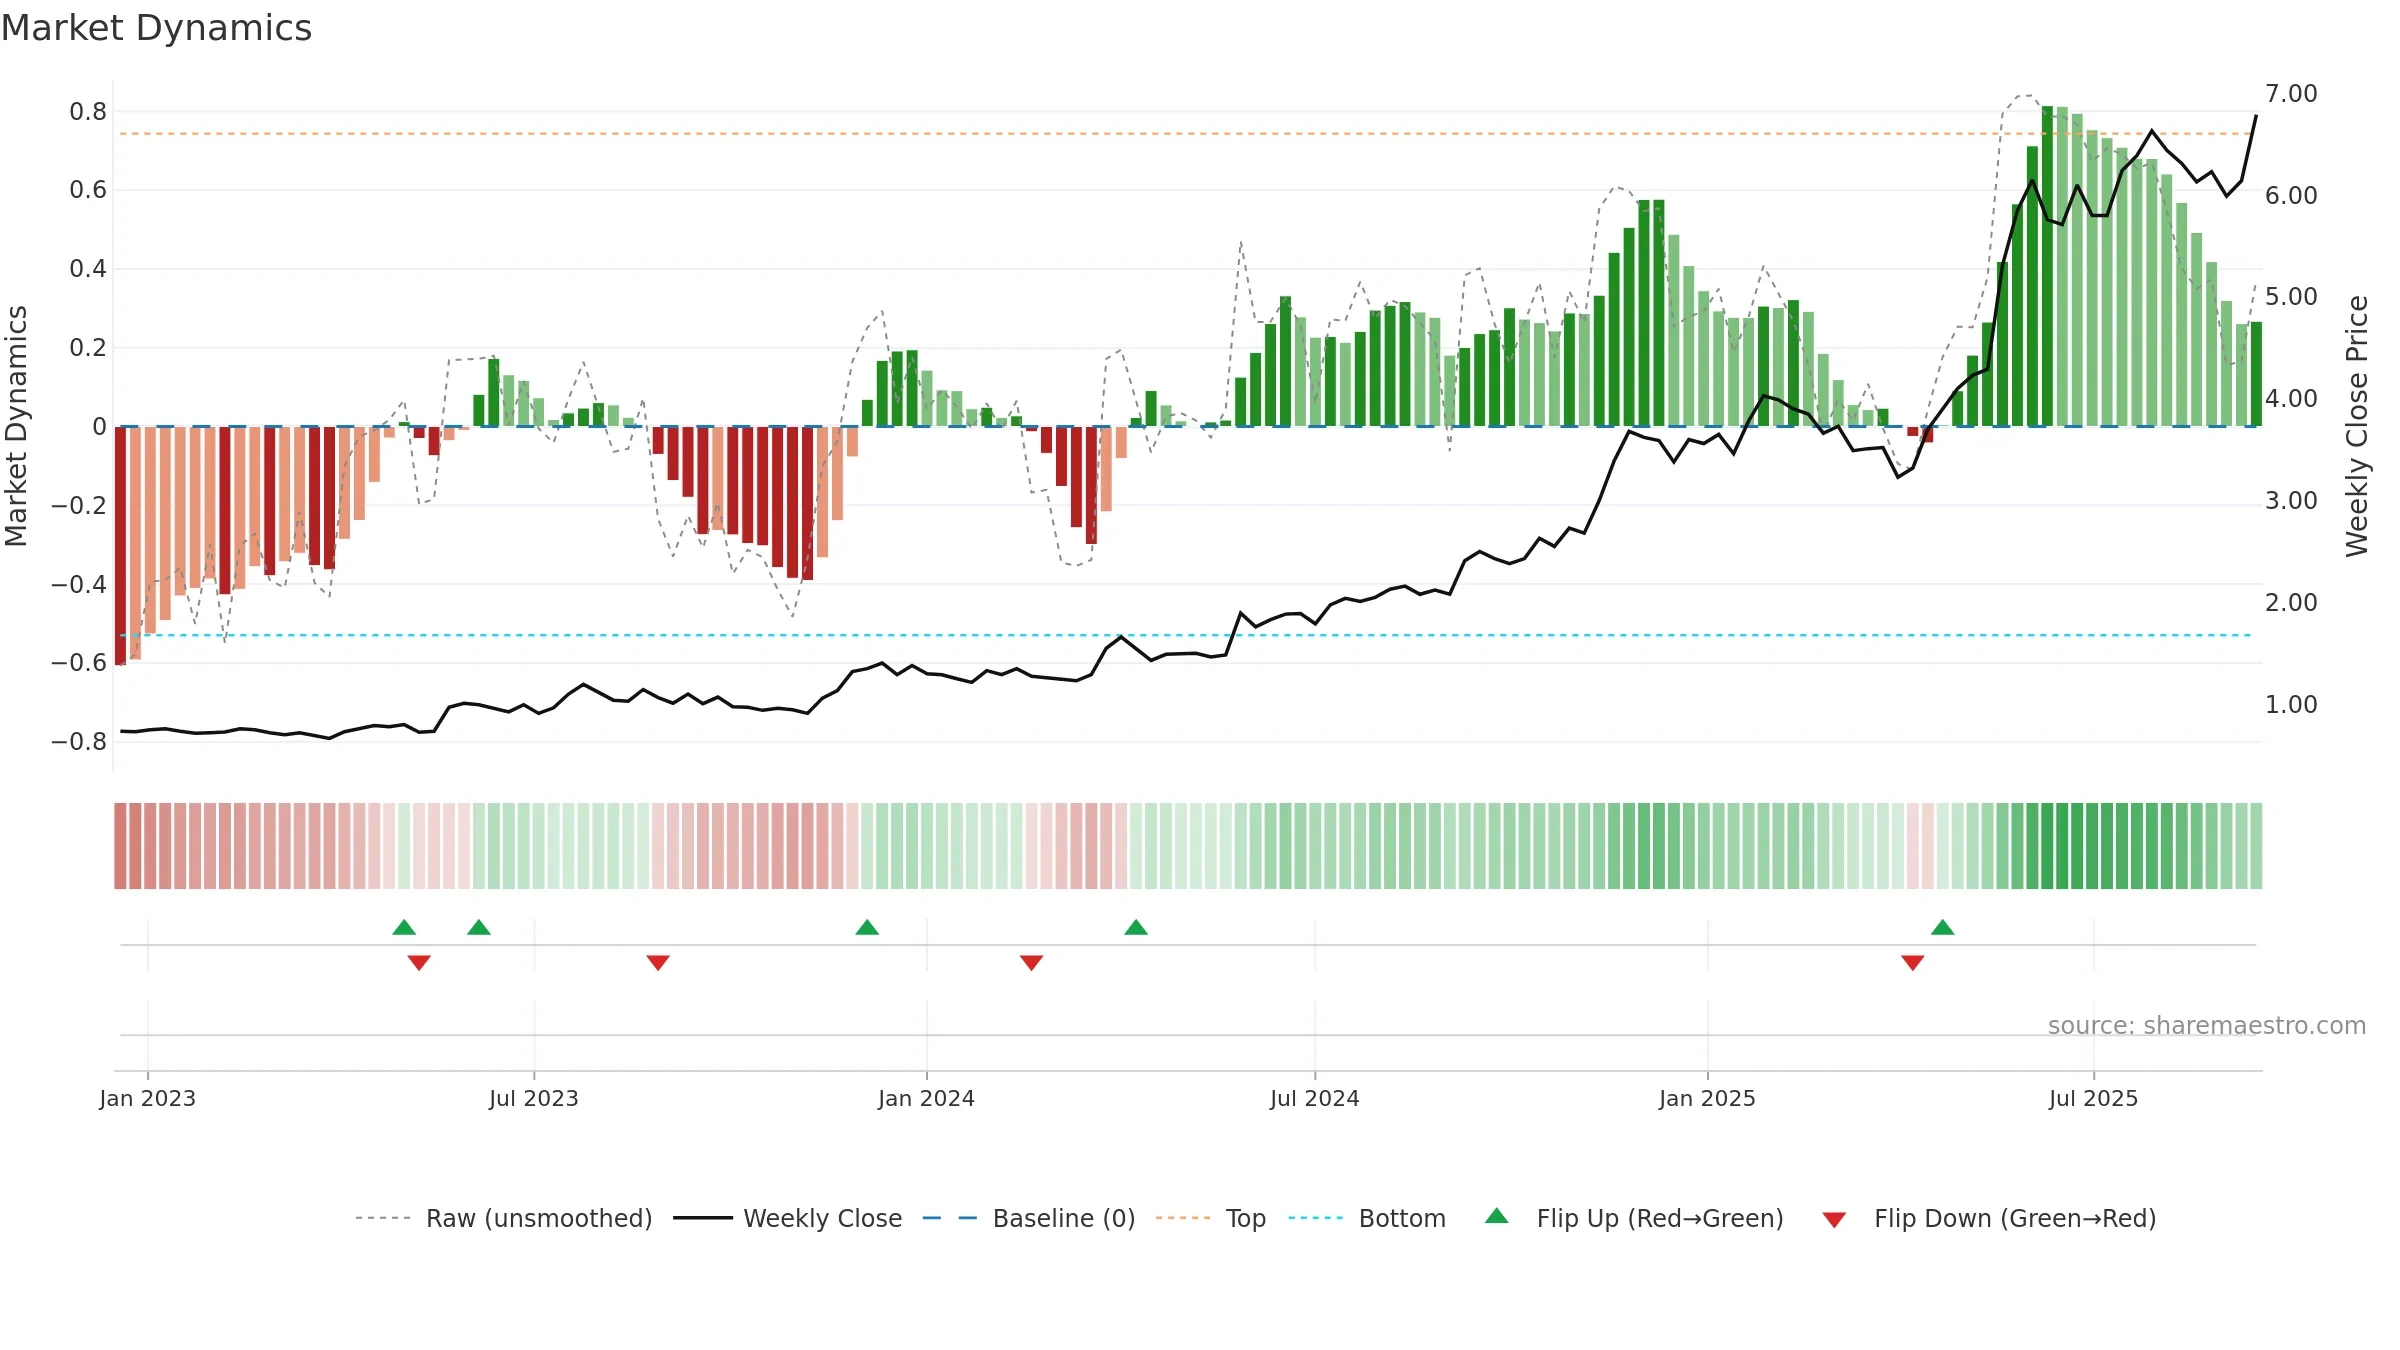Toggle the Baseline (0) legend entry
The width and height of the screenshot is (2400, 1350).
[1029, 1218]
